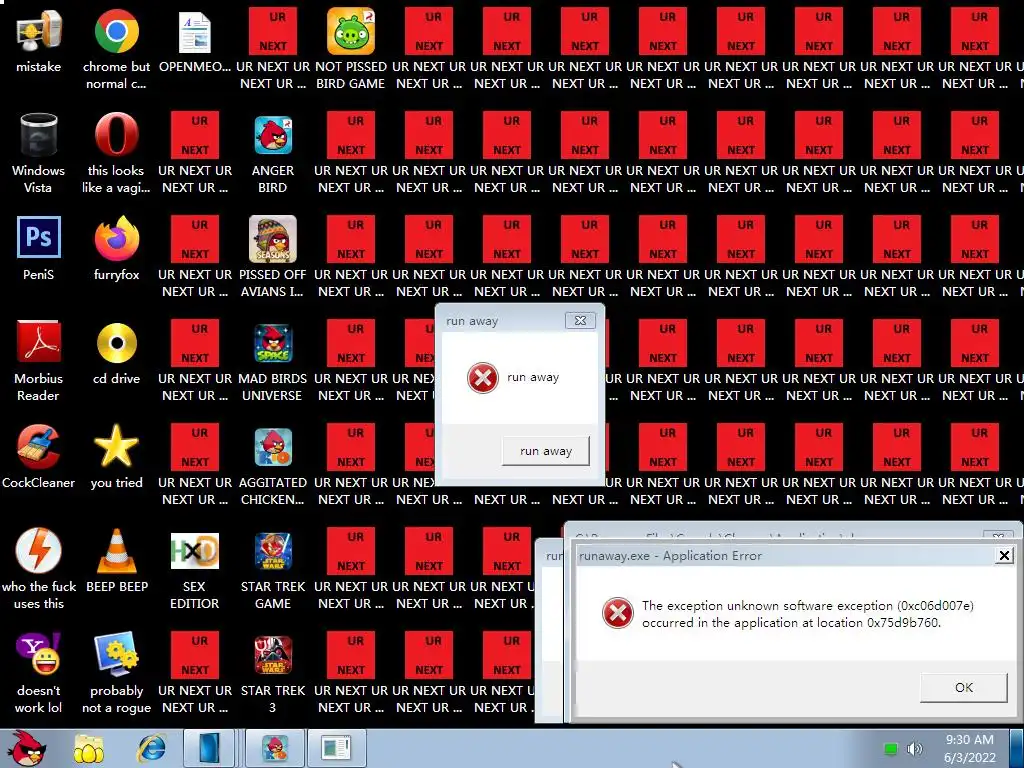Launch Internet Explorer from the taskbar
The height and width of the screenshot is (768, 1024).
(151, 748)
